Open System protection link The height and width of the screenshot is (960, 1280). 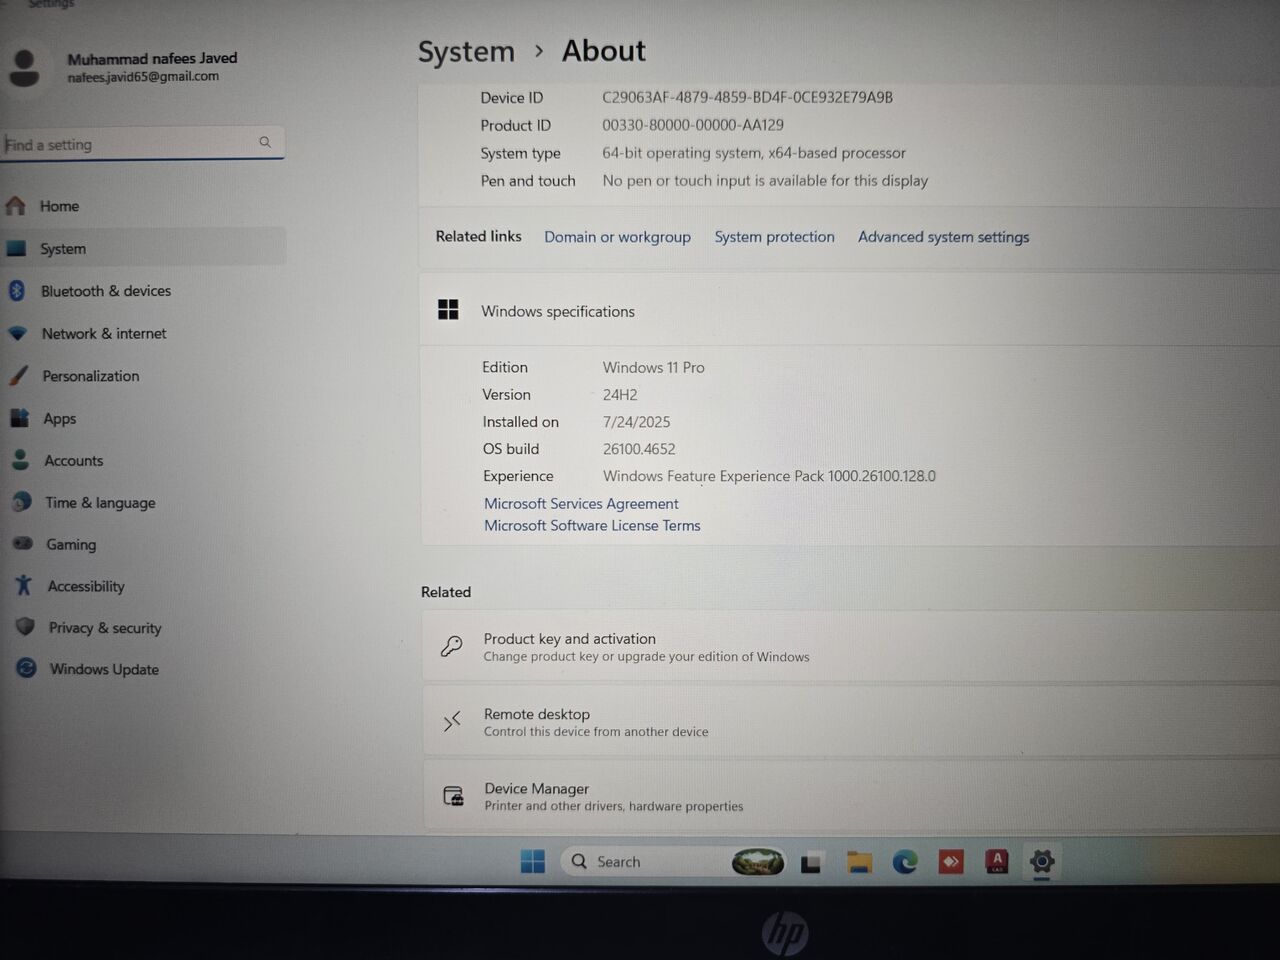pos(774,237)
